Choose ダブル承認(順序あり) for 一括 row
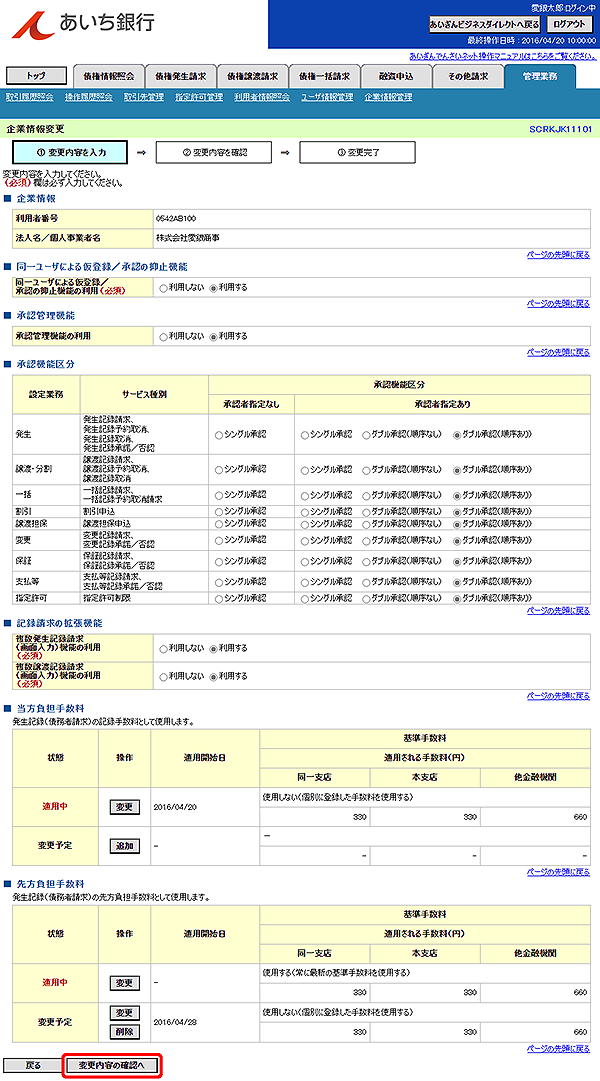600x1081 pixels. pyautogui.click(x=457, y=495)
